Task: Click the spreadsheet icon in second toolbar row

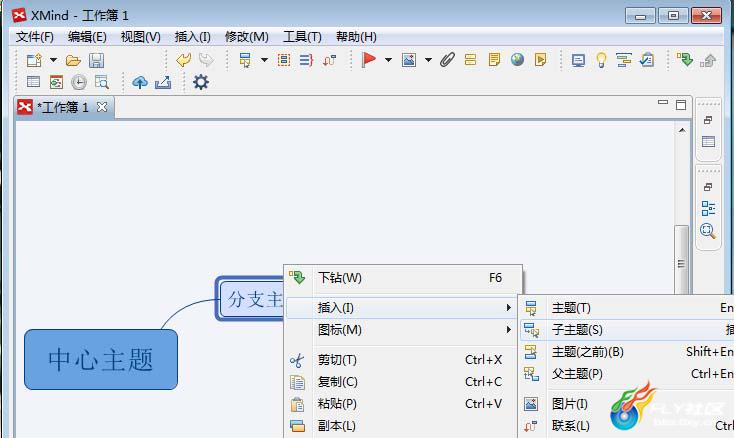Action: pyautogui.click(x=33, y=82)
